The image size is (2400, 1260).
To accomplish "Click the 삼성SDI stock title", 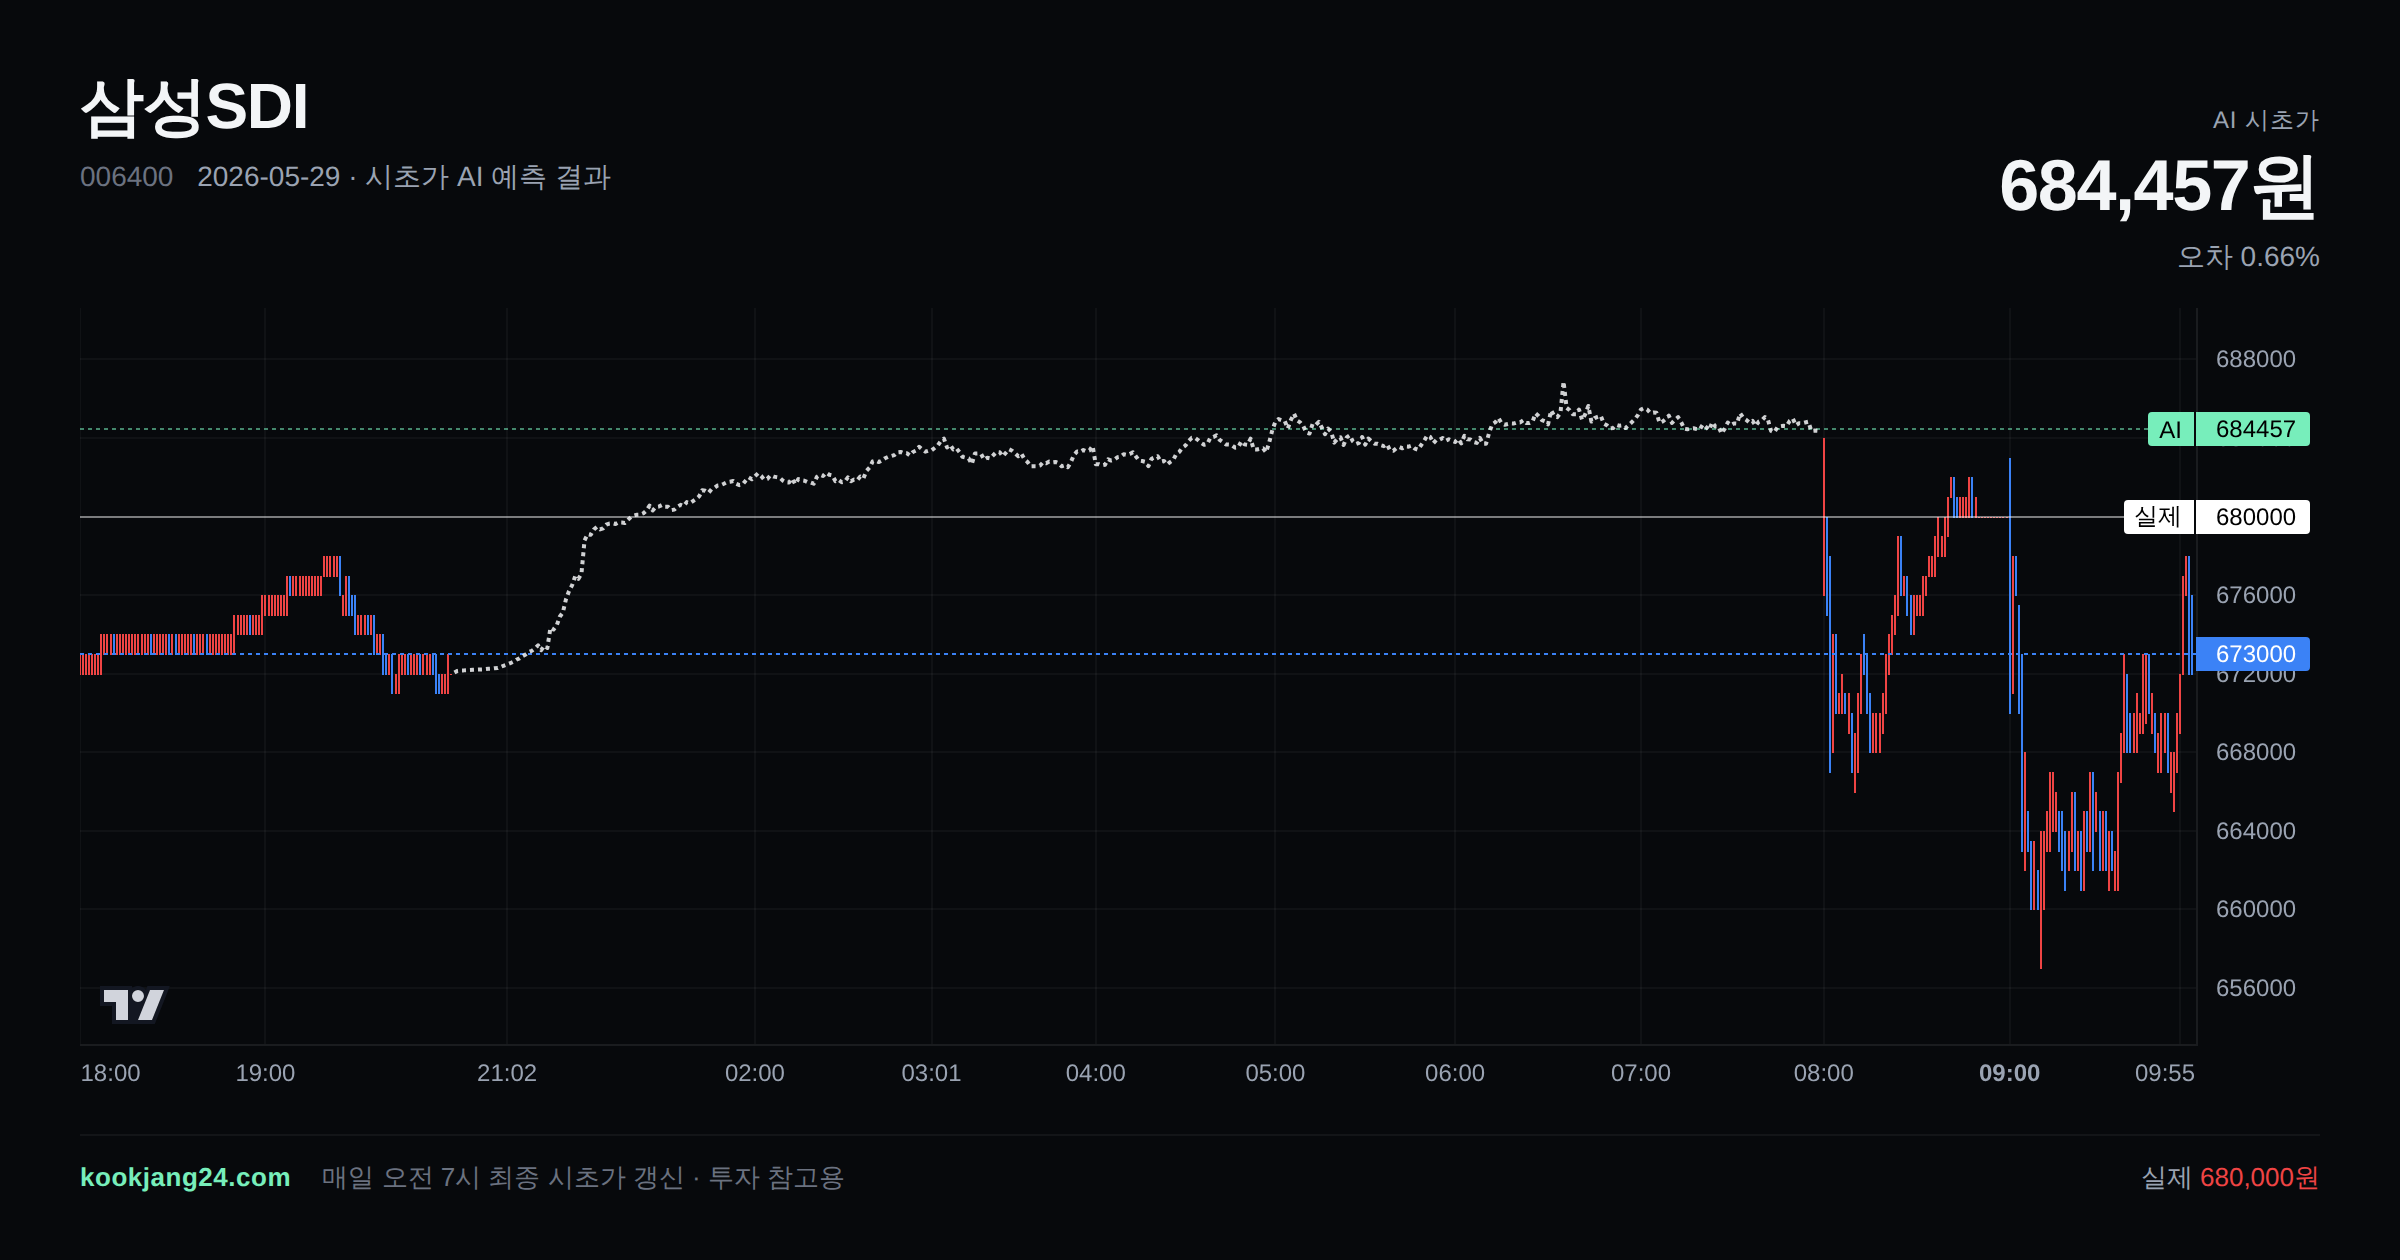I will tap(194, 107).
